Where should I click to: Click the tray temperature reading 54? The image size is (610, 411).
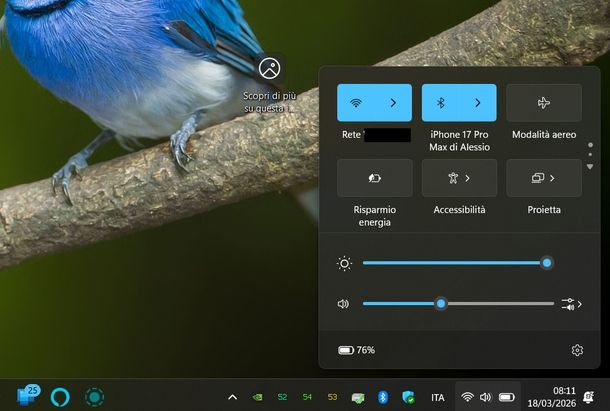pyautogui.click(x=307, y=397)
